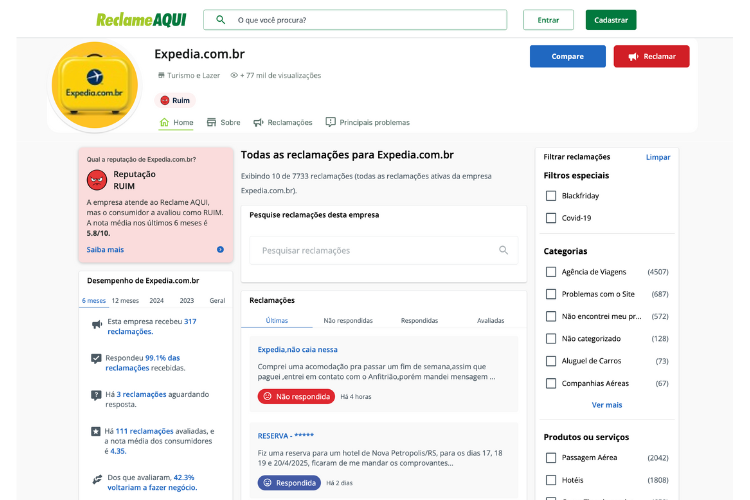750x500 pixels.
Task: Select the Avaliadas tab
Action: click(490, 321)
